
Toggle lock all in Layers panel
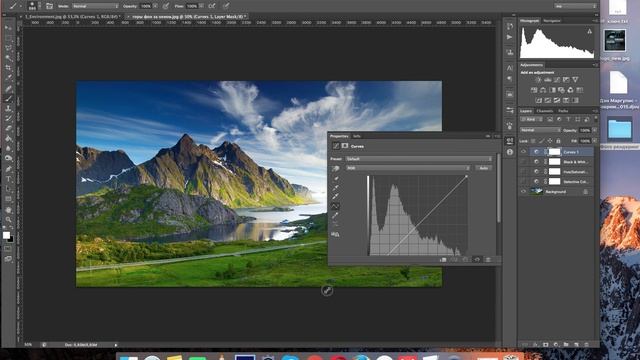pyautogui.click(x=558, y=141)
